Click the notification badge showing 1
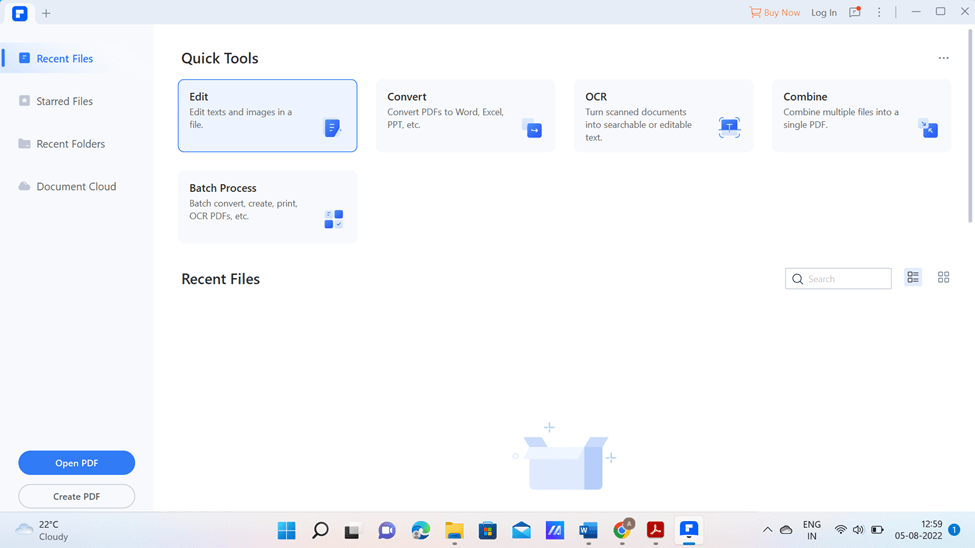 [x=954, y=530]
